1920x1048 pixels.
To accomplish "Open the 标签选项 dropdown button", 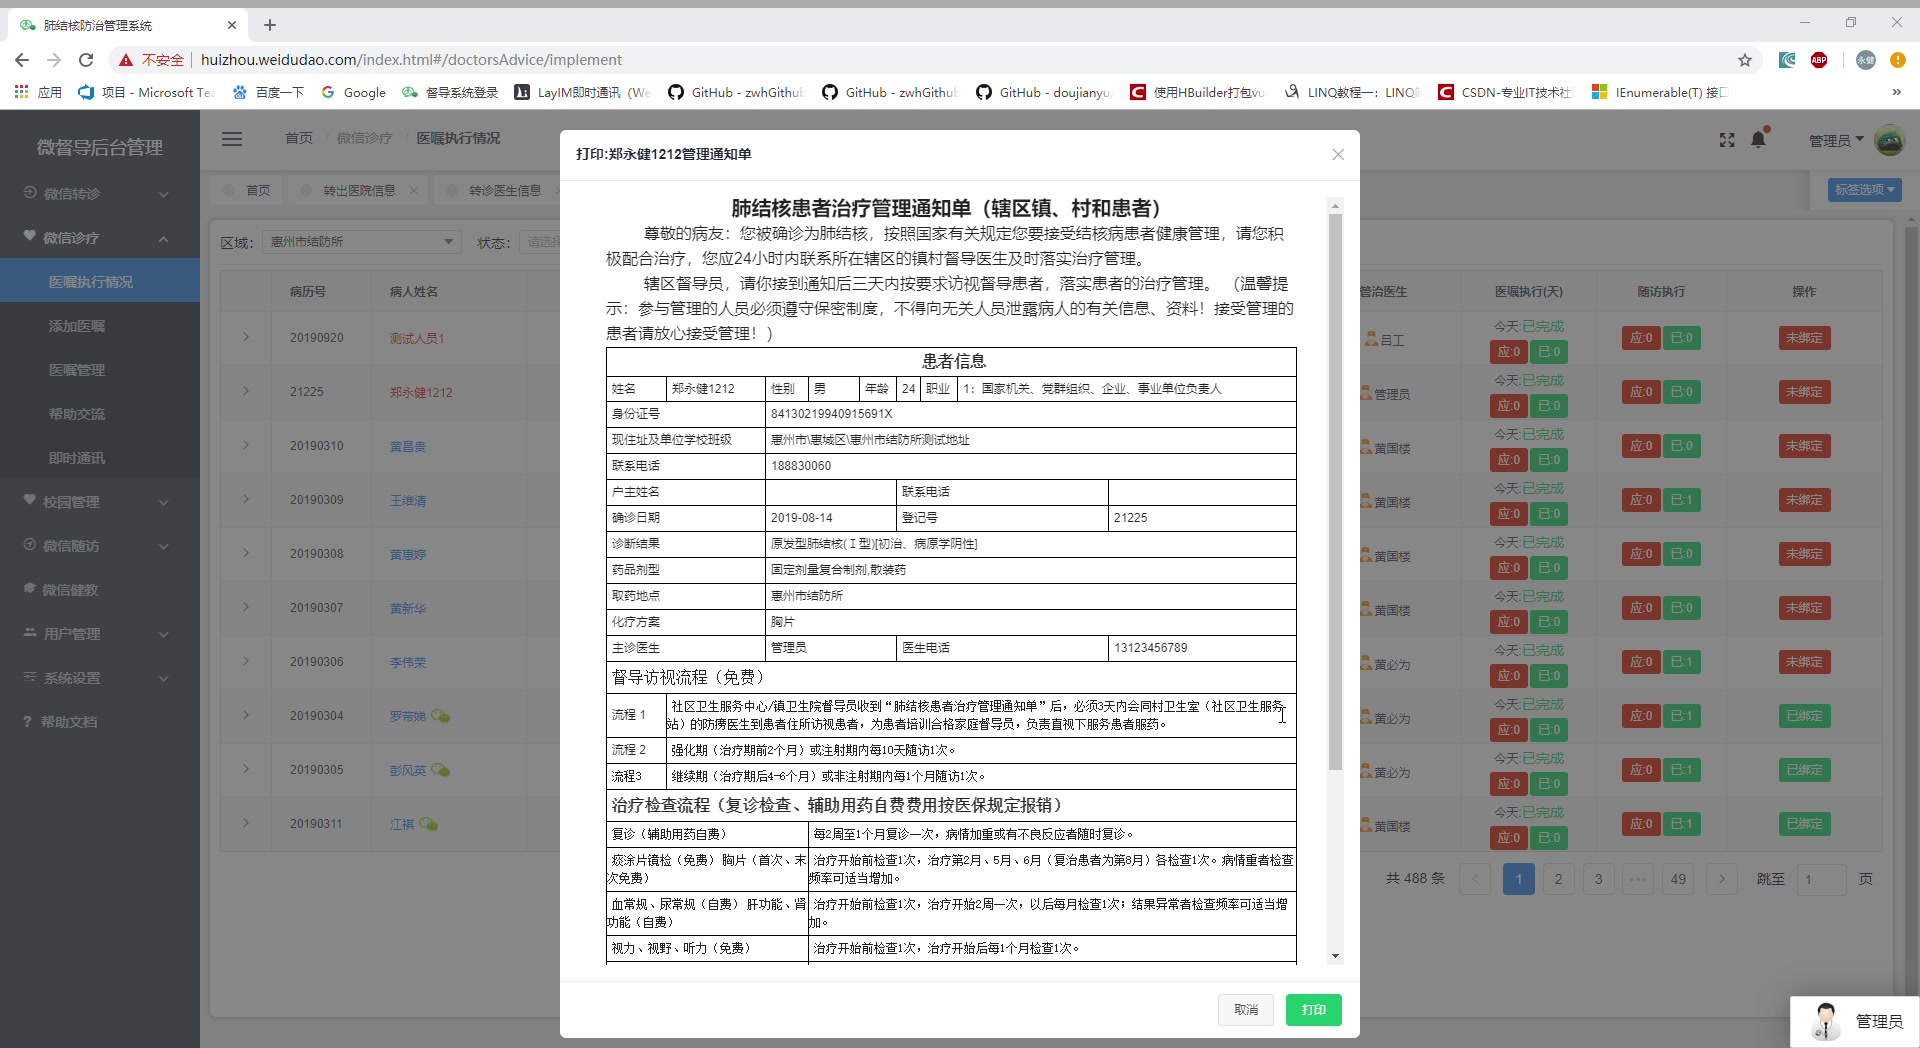I will pyautogui.click(x=1865, y=190).
